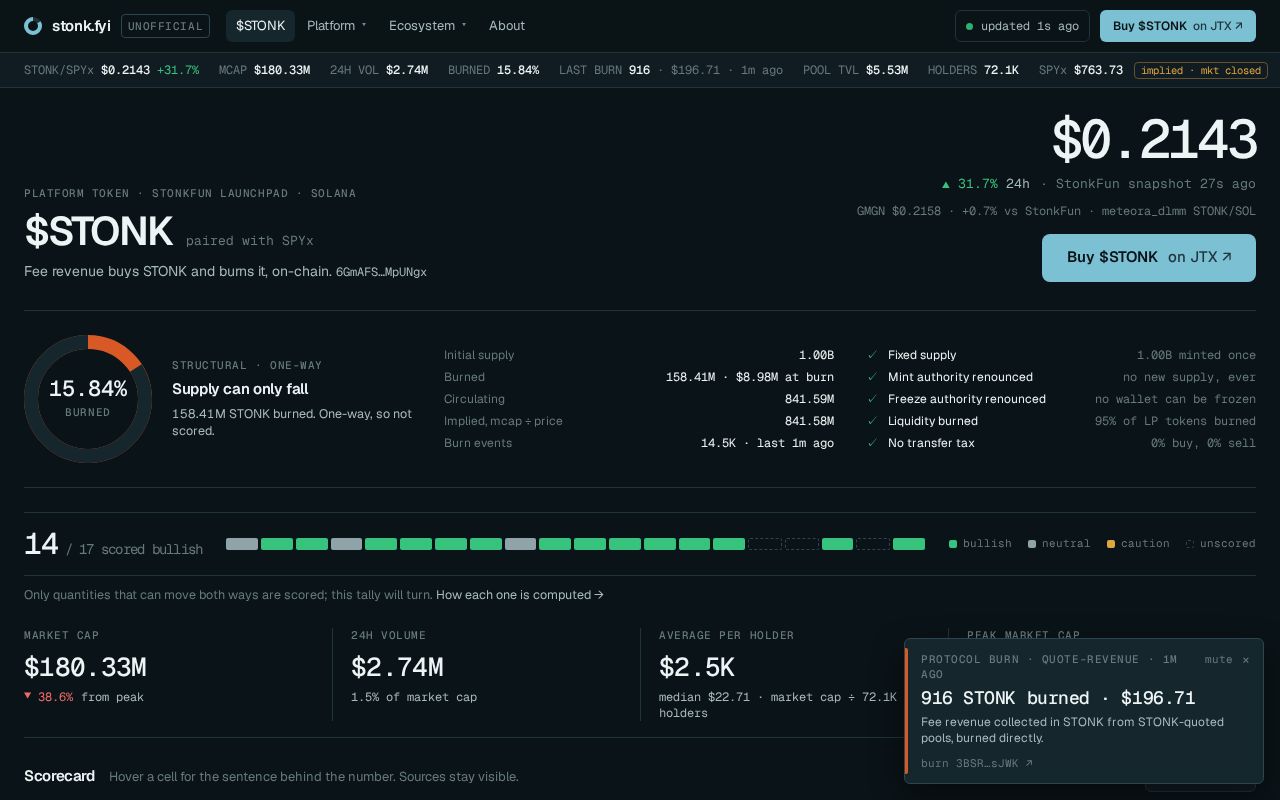
Task: Open the $STONK nav tab
Action: click(x=260, y=26)
